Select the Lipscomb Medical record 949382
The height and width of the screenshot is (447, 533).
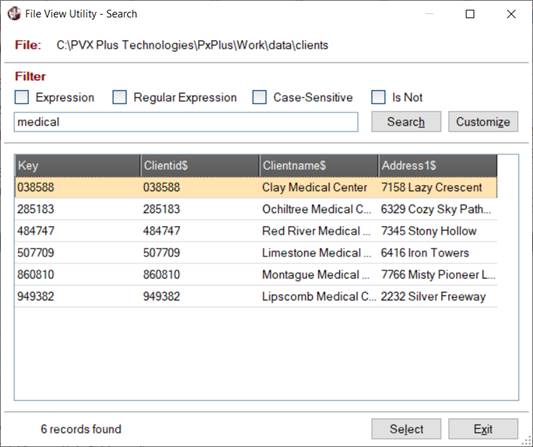256,296
